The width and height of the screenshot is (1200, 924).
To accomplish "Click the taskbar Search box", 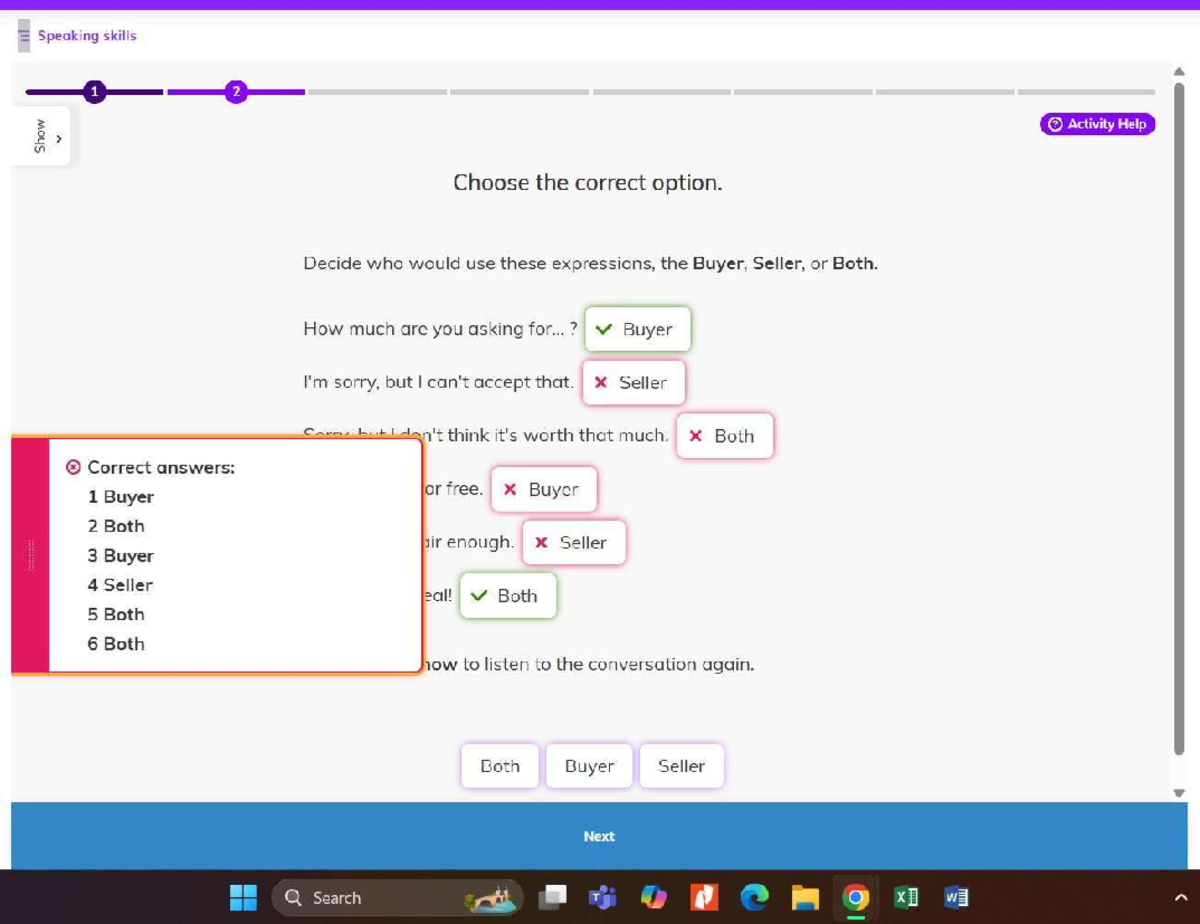I will 397,897.
